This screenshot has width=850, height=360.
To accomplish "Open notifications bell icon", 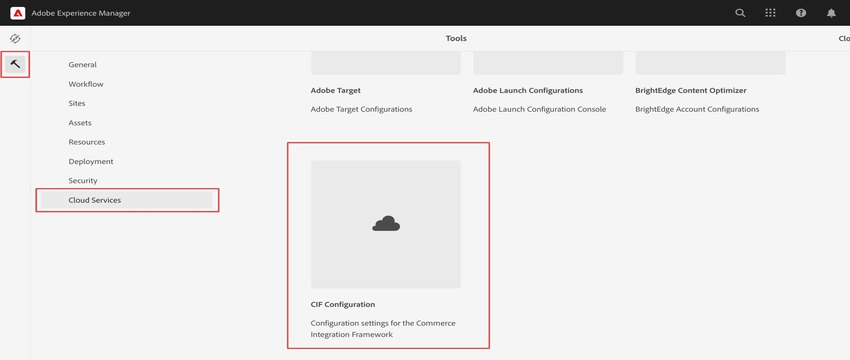I will [x=831, y=13].
